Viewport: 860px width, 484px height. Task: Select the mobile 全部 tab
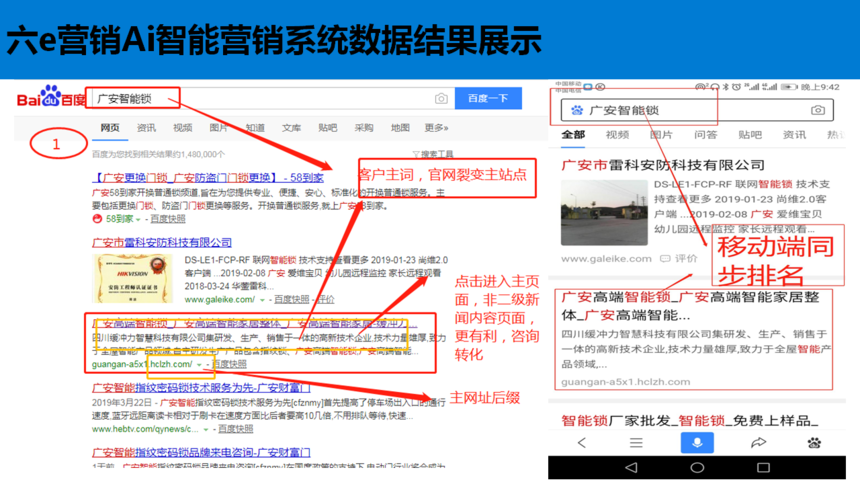tap(573, 134)
